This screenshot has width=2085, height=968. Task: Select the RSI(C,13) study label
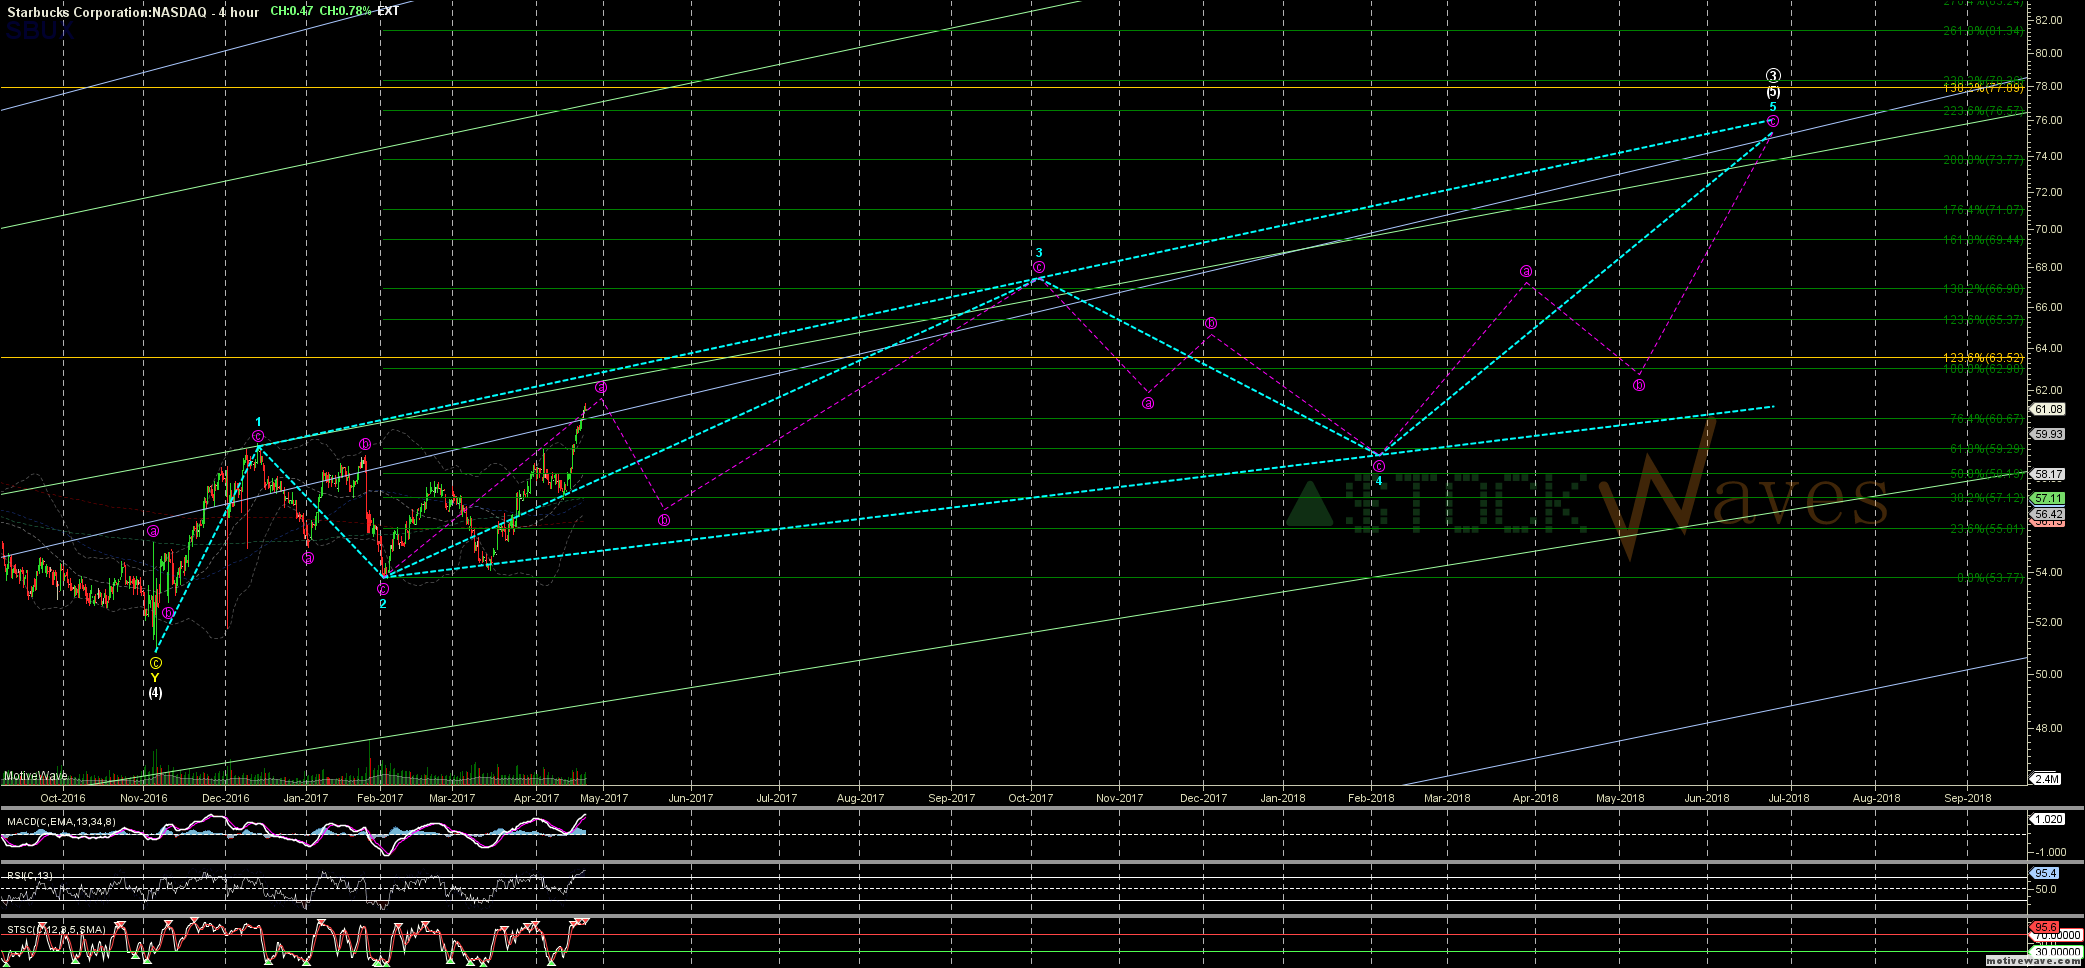coord(30,876)
